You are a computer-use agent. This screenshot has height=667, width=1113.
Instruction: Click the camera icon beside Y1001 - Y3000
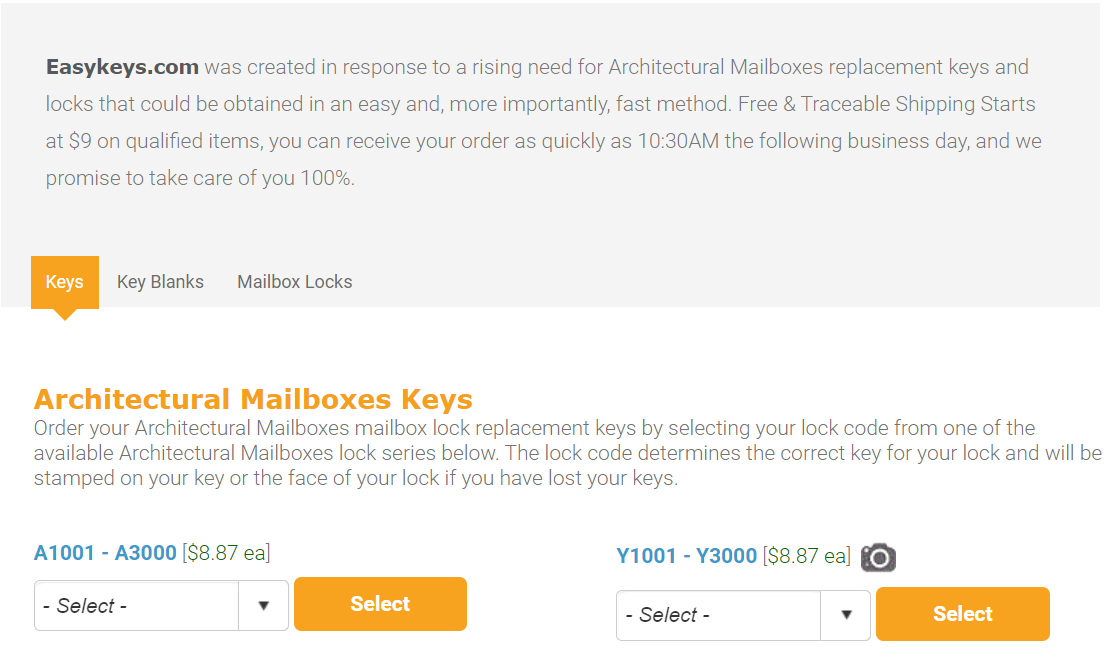[878, 558]
